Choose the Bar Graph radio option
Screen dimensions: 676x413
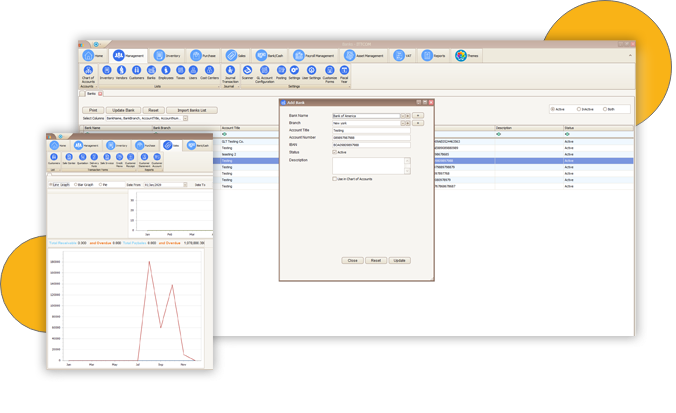click(74, 184)
